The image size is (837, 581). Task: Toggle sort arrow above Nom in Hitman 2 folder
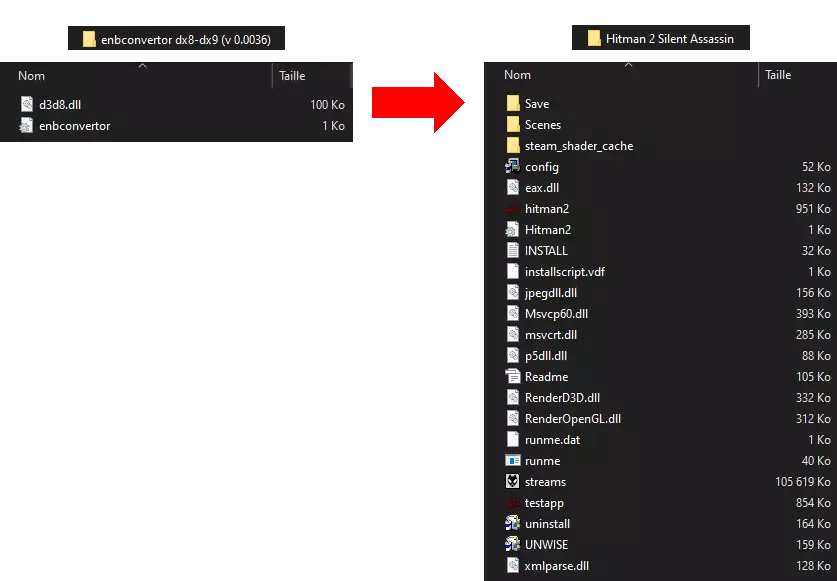tap(629, 64)
